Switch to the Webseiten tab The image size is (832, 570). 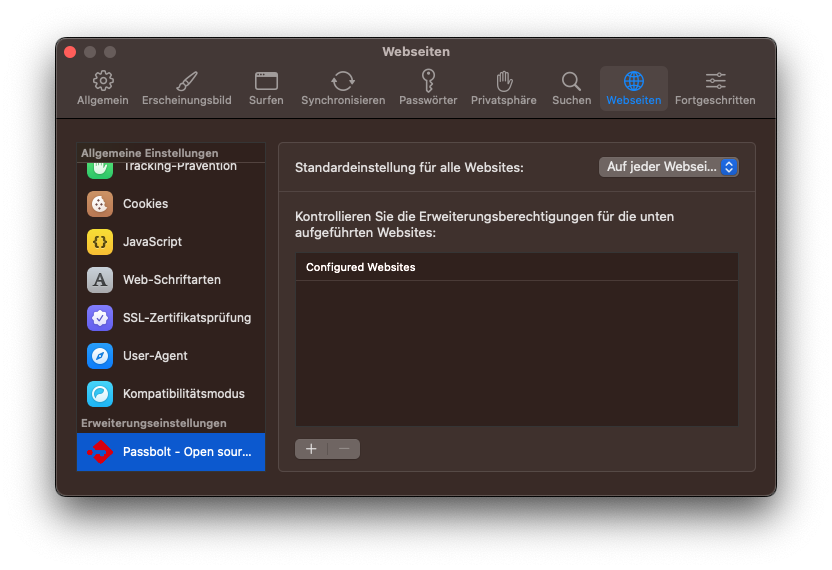pyautogui.click(x=633, y=88)
